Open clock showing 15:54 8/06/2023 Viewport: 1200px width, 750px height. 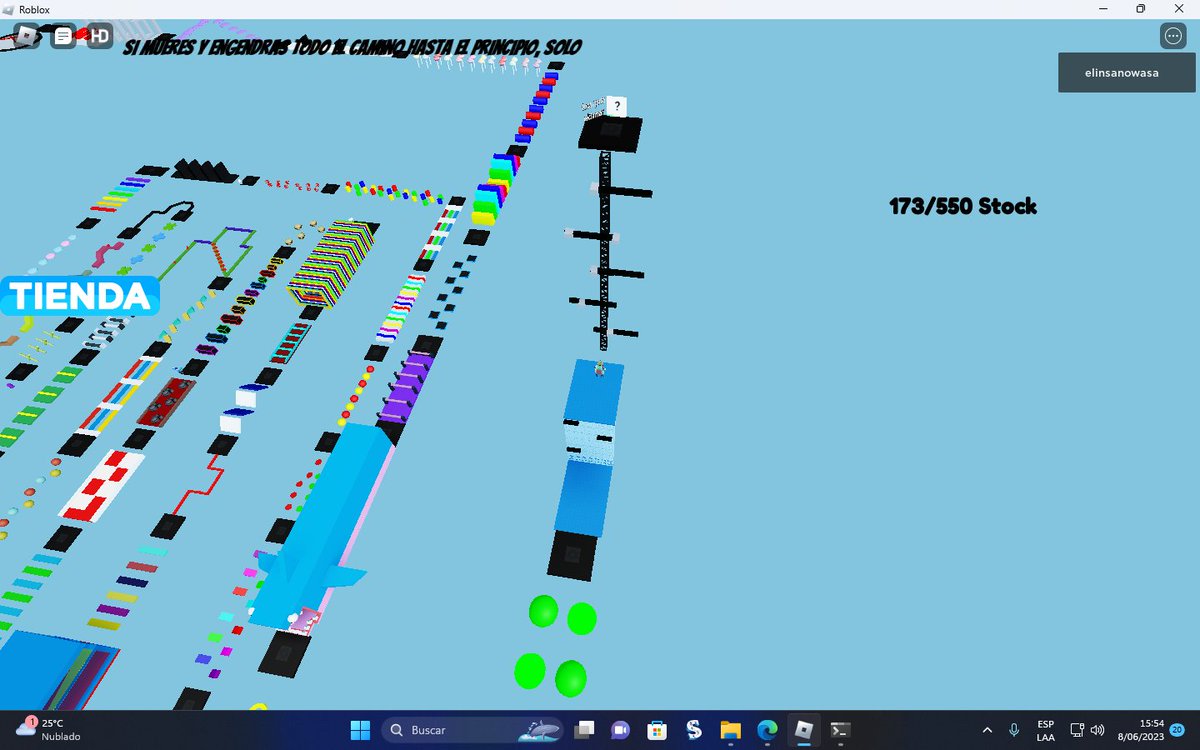(1142, 730)
